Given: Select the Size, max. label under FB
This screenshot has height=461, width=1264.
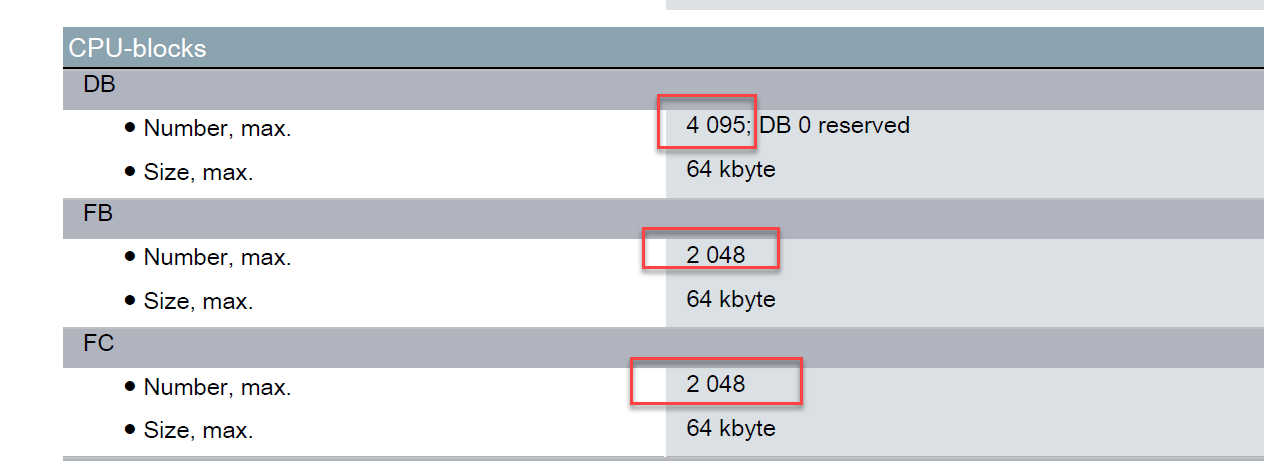Looking at the screenshot, I should pos(198,301).
